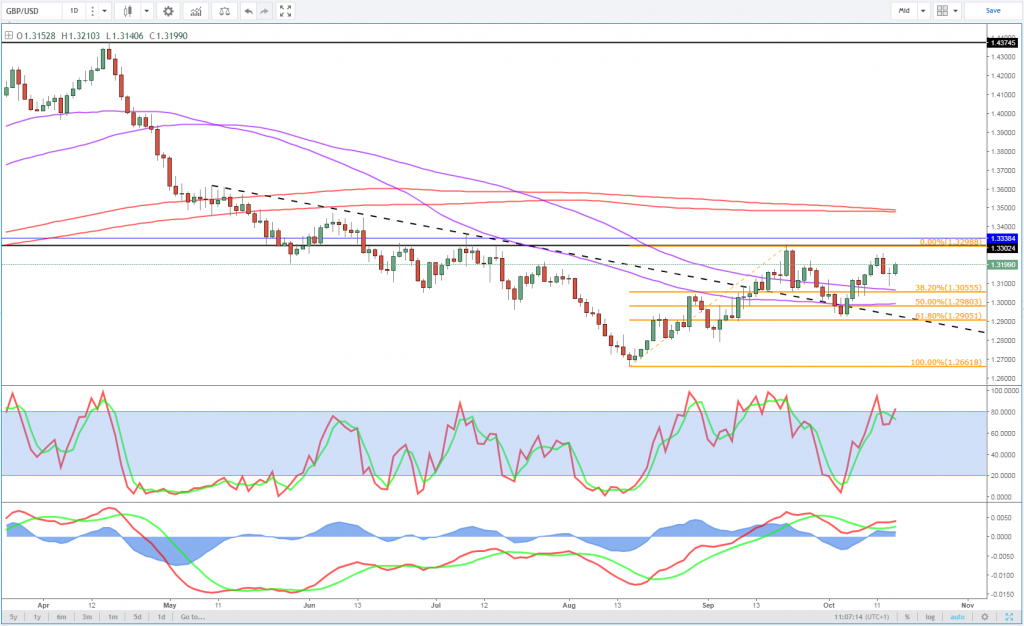Open the indicators menu icon
The height and width of the screenshot is (626, 1024).
point(196,11)
